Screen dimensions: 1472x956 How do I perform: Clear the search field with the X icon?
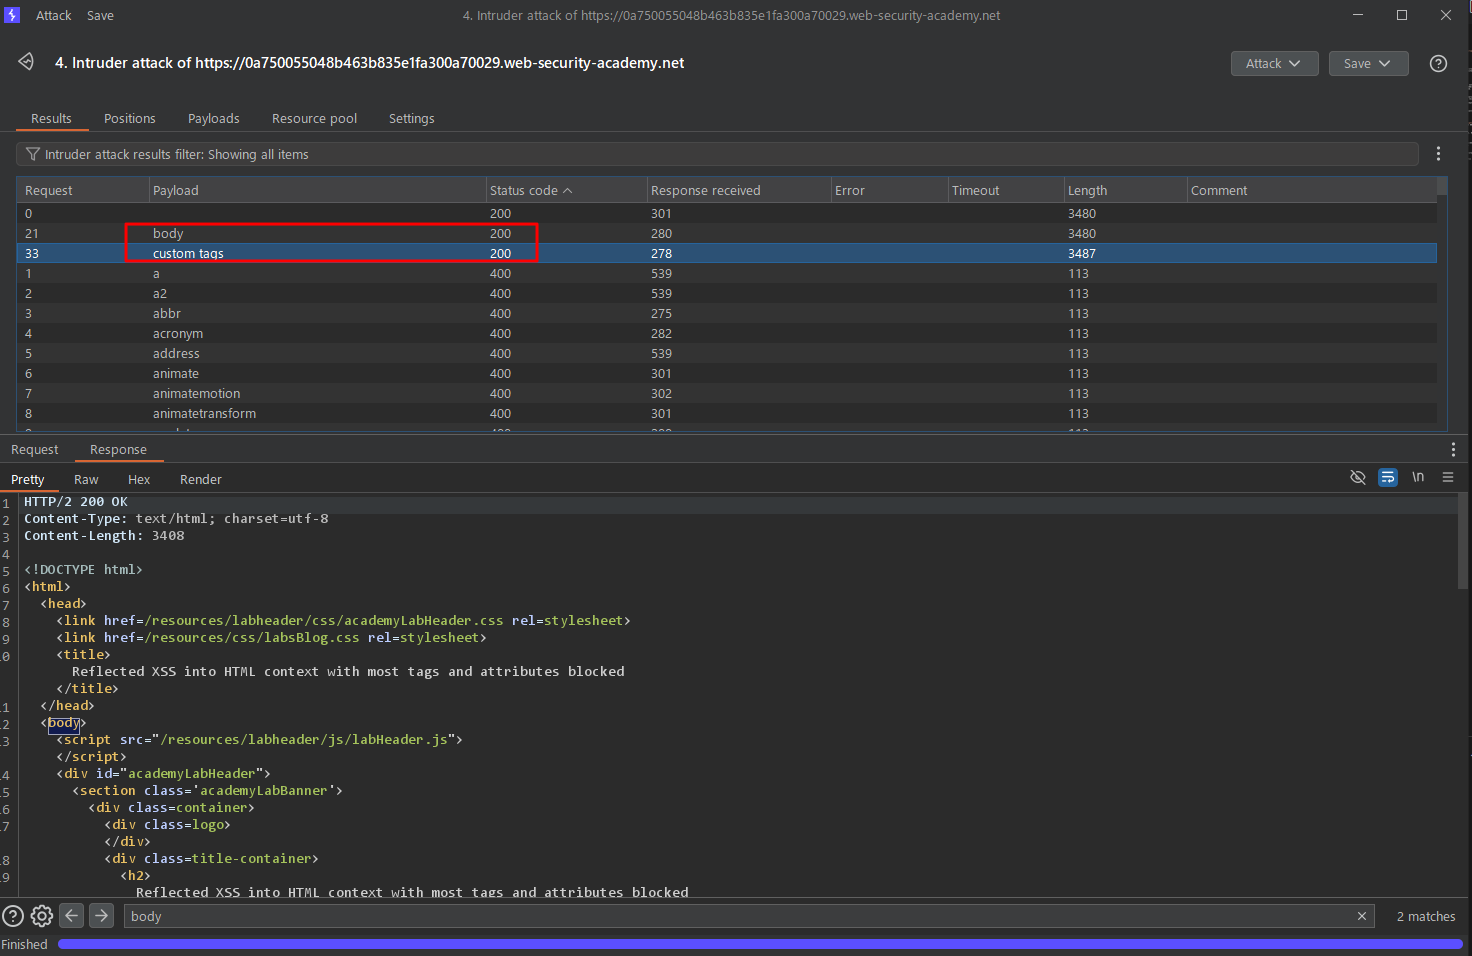point(1361,916)
